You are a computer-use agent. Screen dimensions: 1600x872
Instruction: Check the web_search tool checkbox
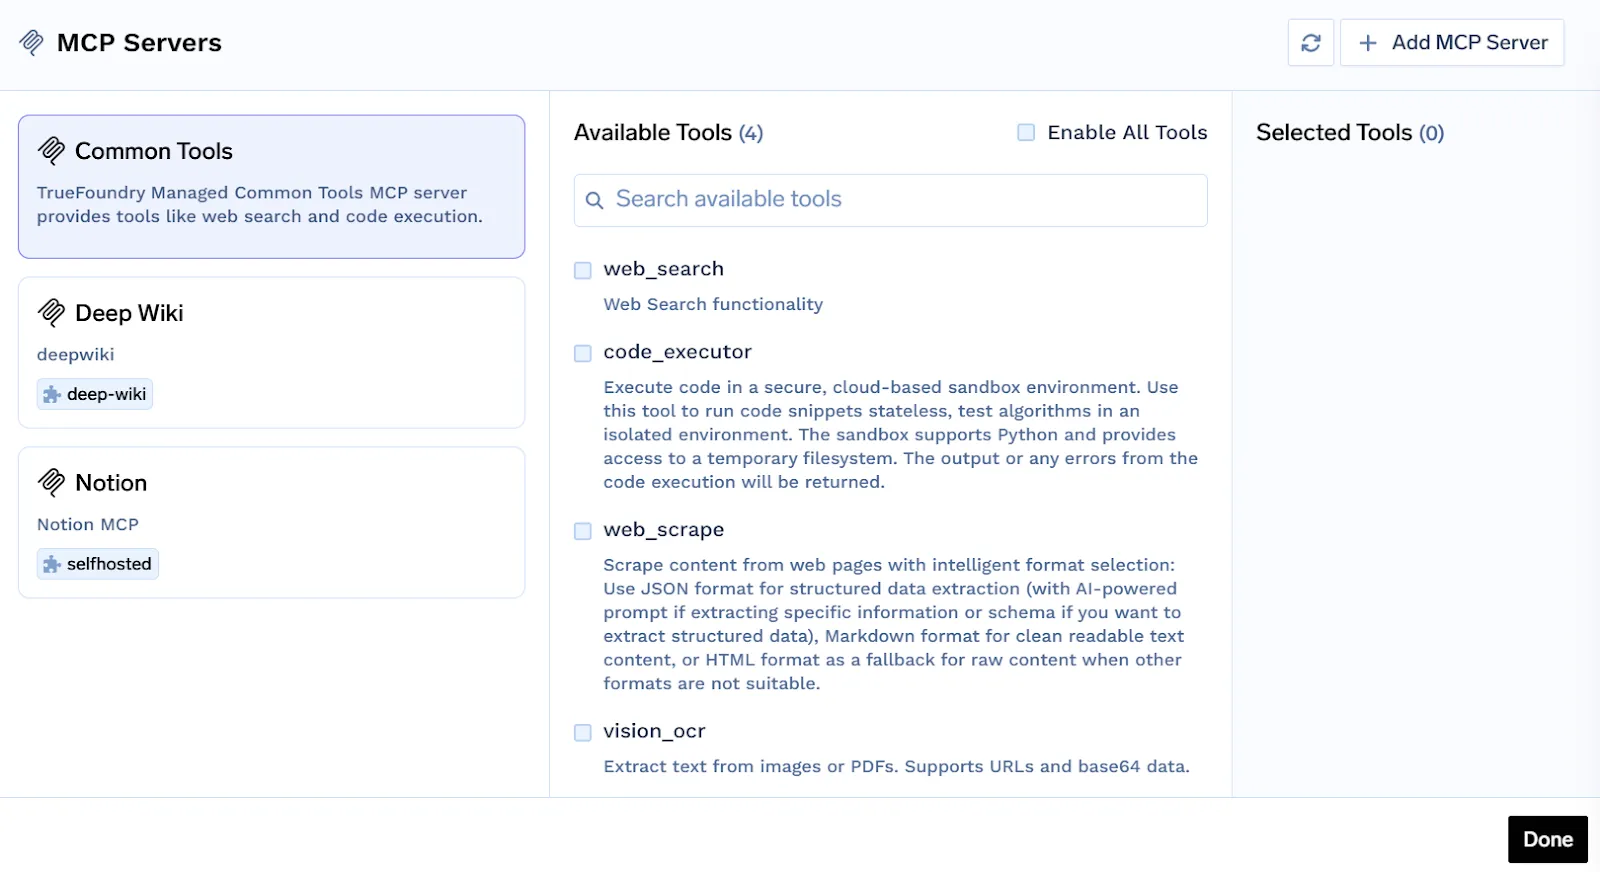[583, 270]
